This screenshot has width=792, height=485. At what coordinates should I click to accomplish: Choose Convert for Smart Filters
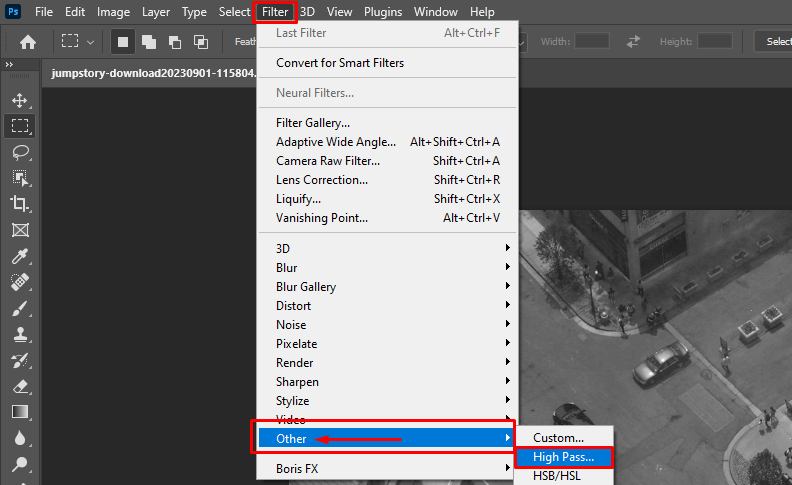tap(387, 63)
